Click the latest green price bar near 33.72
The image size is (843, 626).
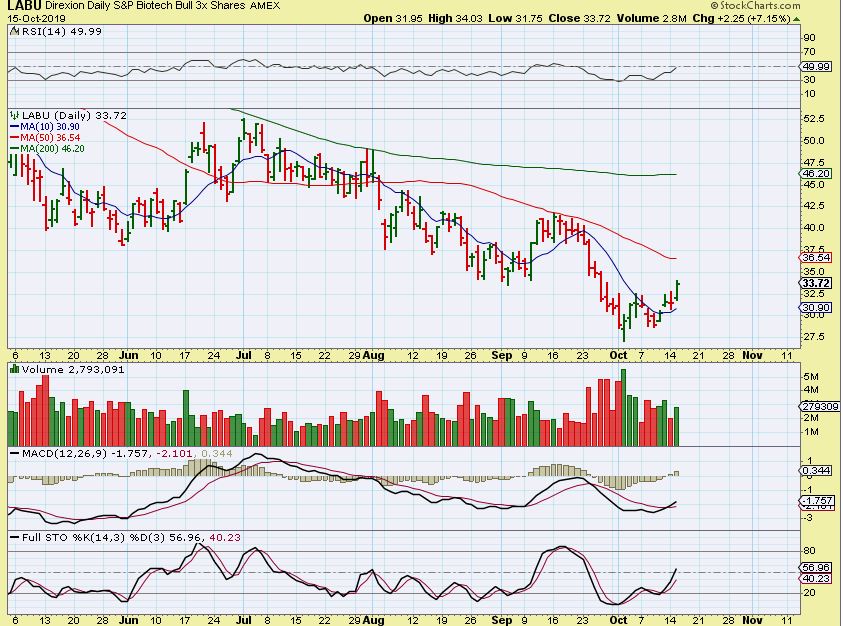677,290
